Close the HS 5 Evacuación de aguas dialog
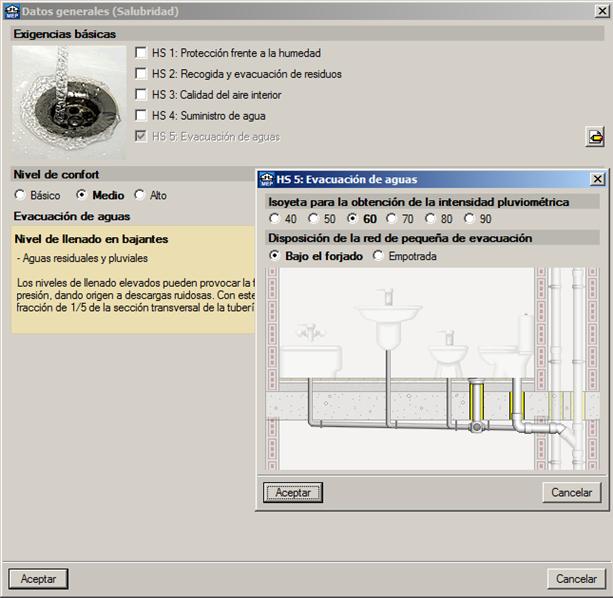 click(x=597, y=179)
